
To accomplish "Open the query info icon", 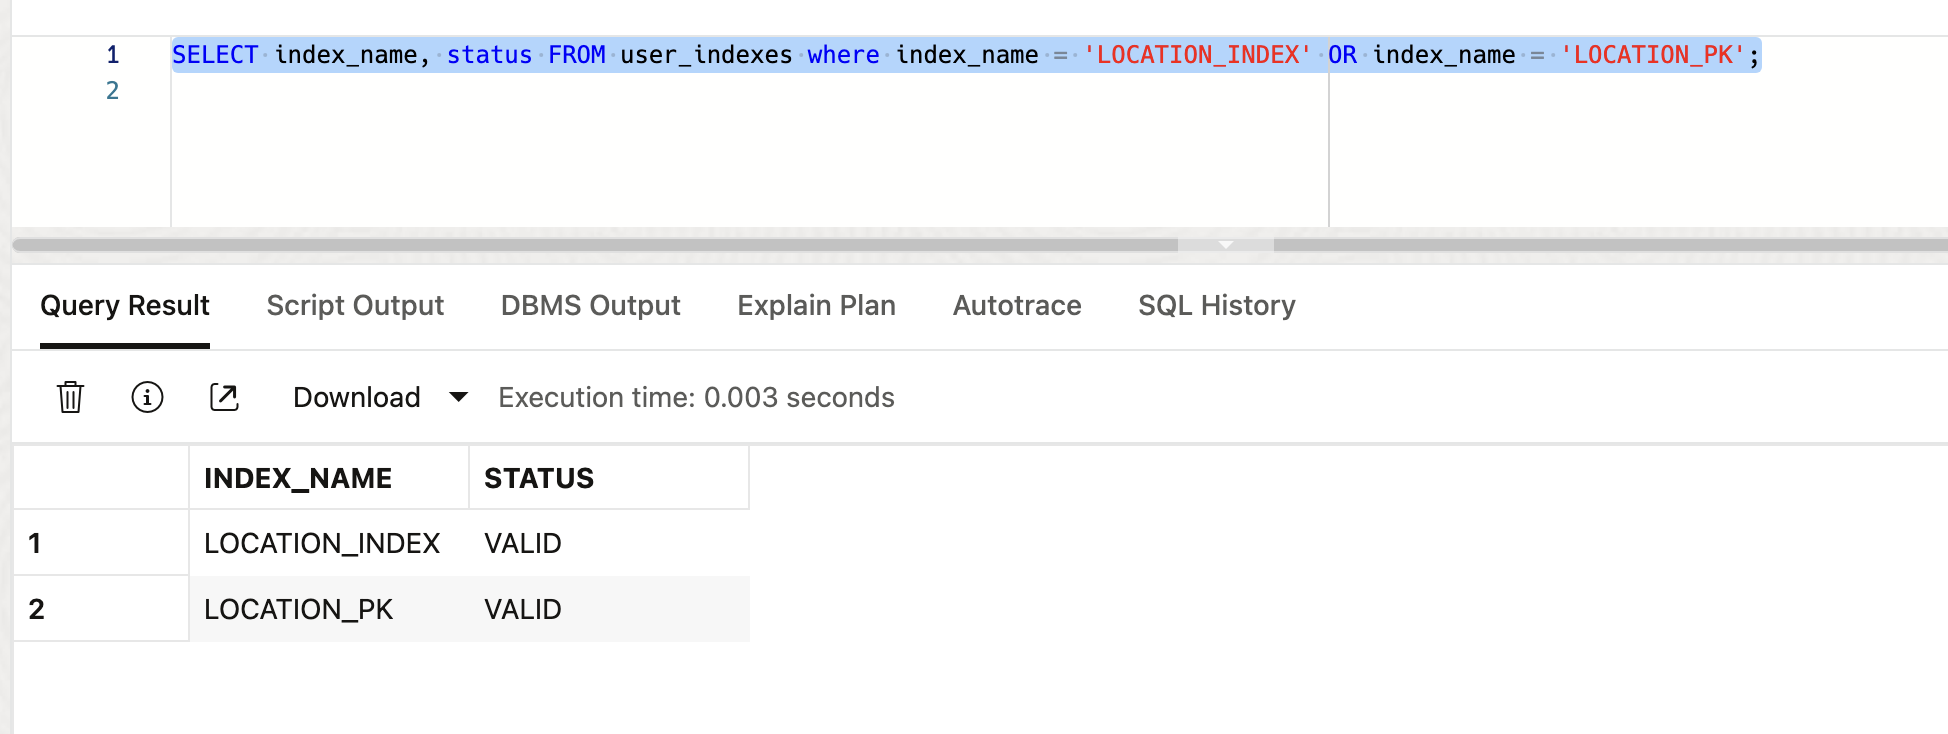I will click(x=147, y=397).
